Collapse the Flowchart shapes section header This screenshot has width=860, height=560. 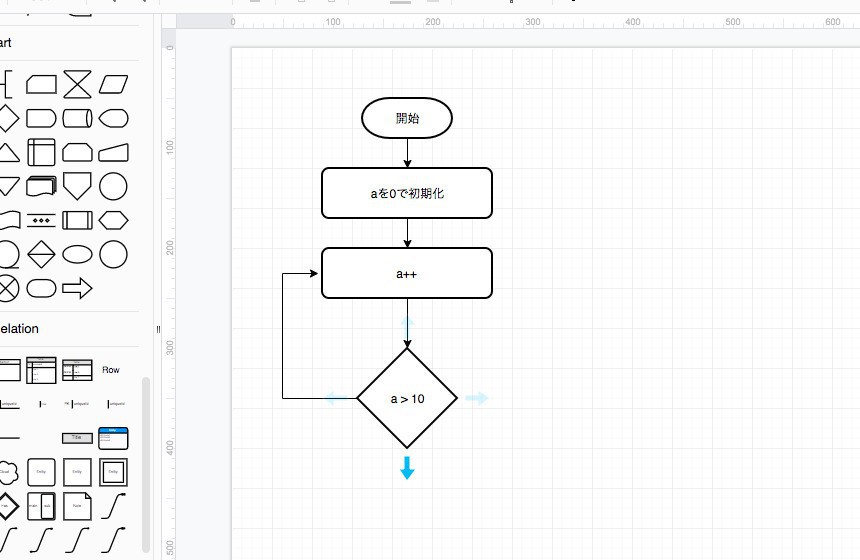coord(69,43)
